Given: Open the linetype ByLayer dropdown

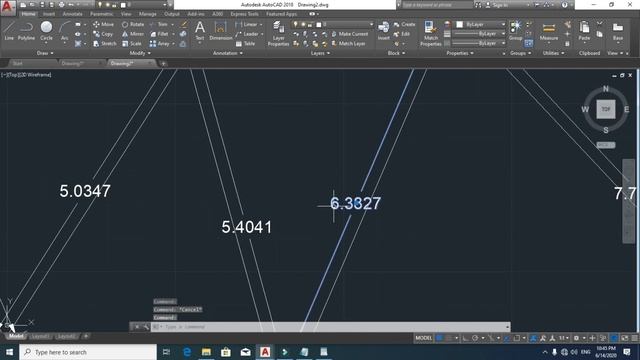Looking at the screenshot, I should [480, 43].
